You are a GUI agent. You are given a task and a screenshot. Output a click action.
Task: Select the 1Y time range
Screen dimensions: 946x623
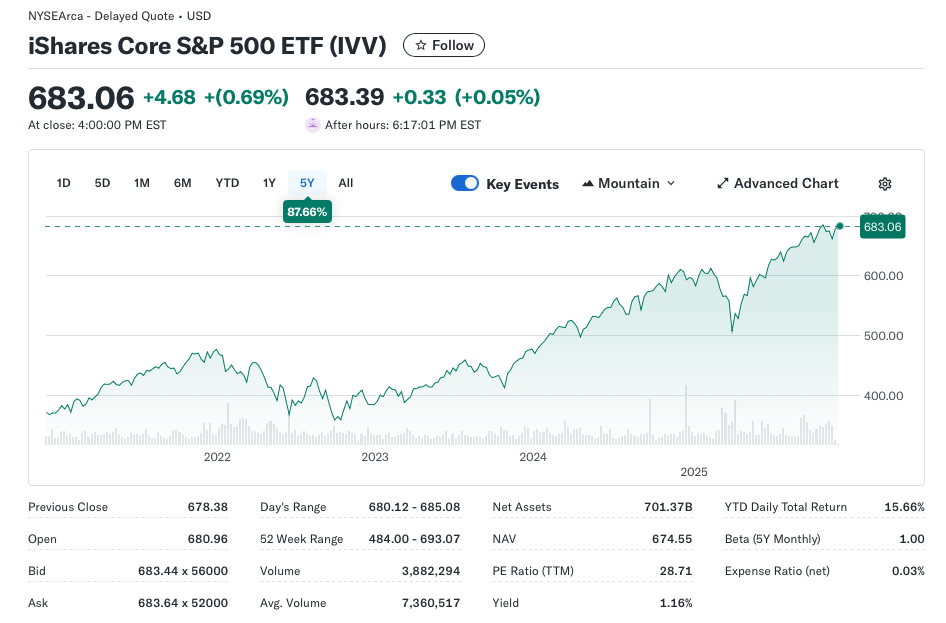269,183
